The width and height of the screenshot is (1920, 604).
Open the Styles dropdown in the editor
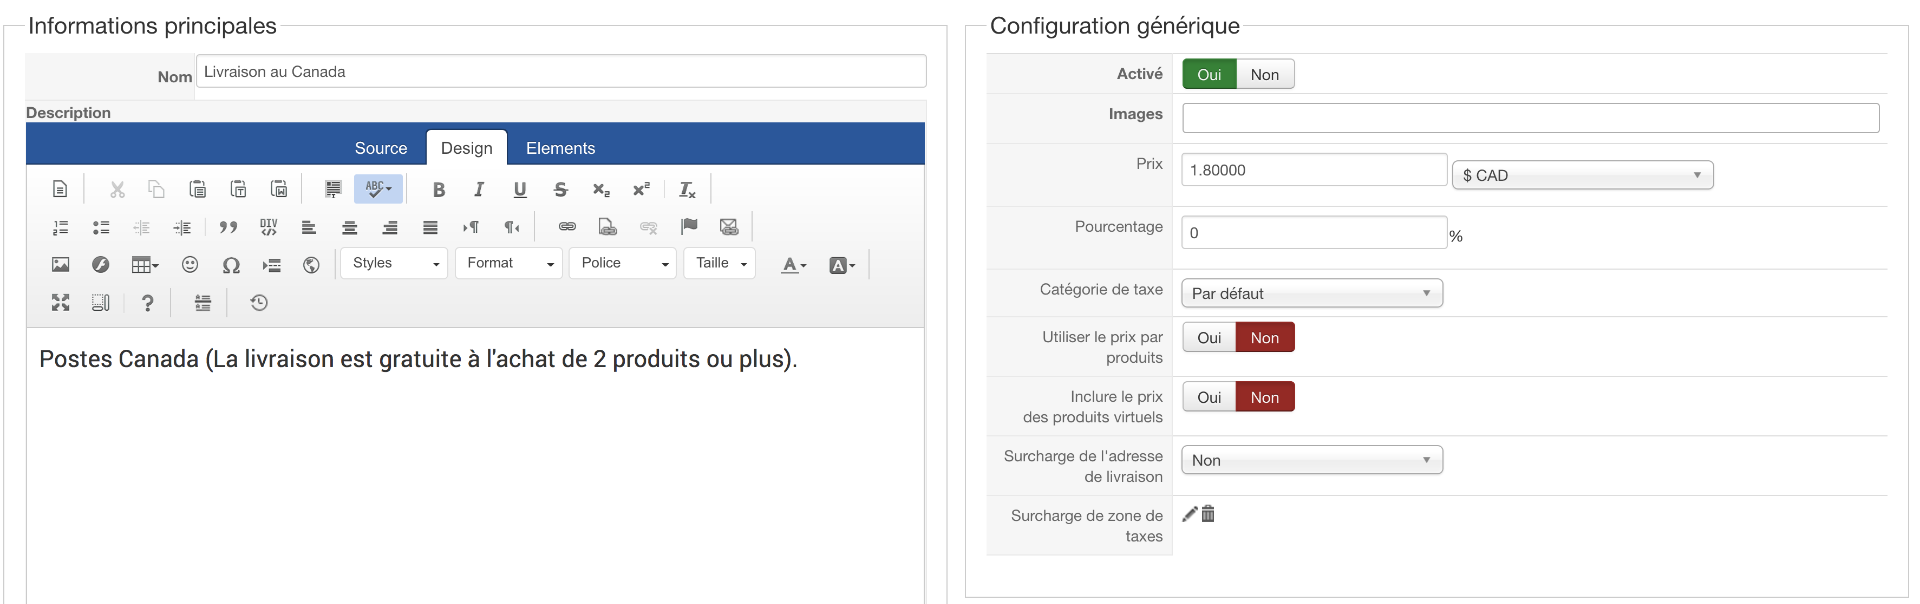pyautogui.click(x=394, y=263)
